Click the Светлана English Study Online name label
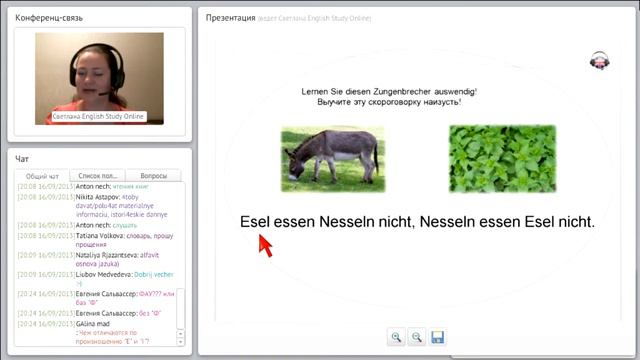The image size is (640, 360). (98, 116)
